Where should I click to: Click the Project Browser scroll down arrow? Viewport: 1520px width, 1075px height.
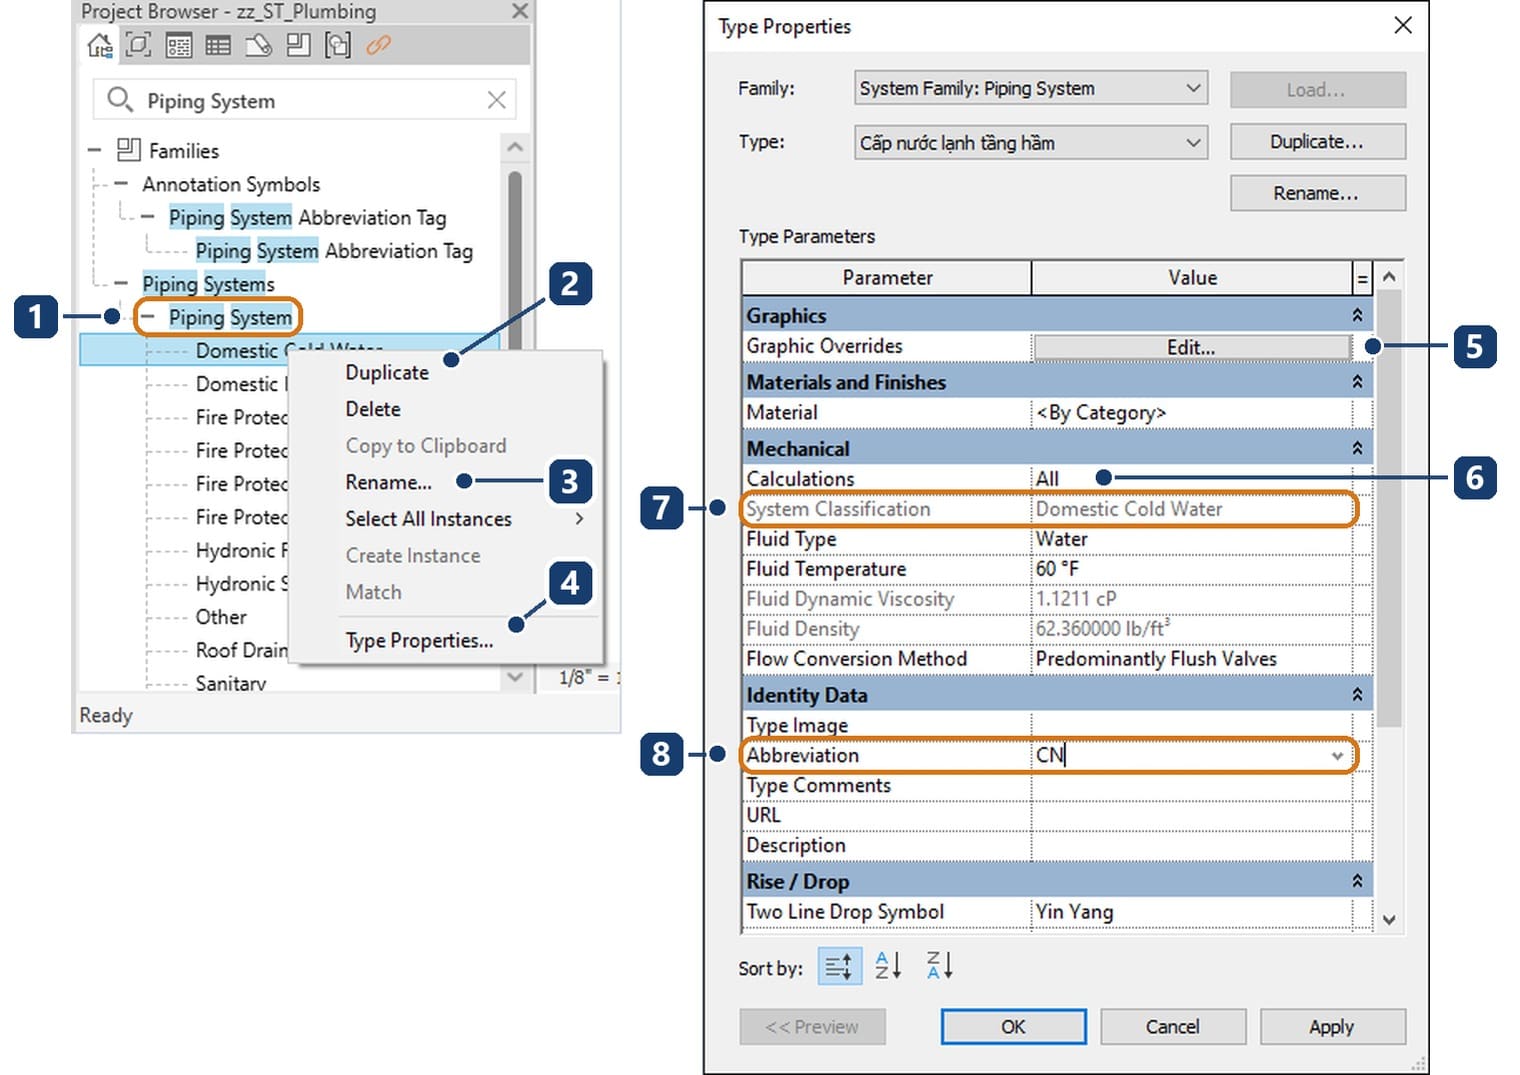(514, 676)
